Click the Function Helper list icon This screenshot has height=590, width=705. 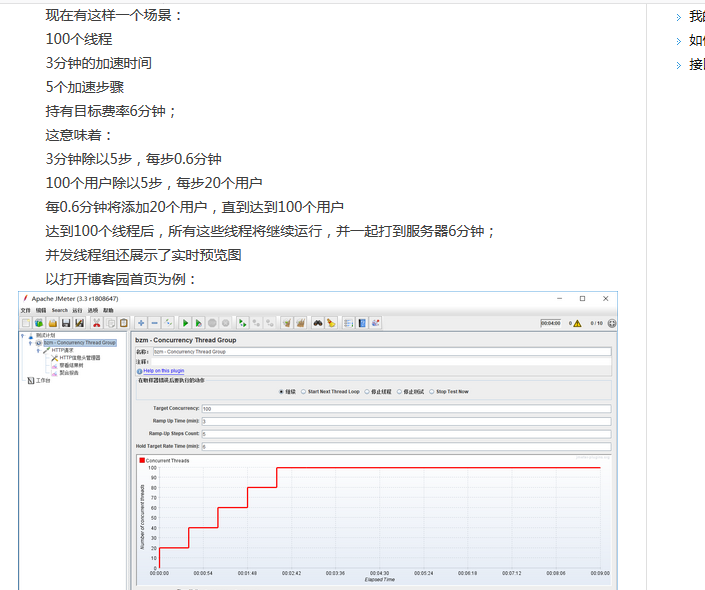tap(348, 323)
